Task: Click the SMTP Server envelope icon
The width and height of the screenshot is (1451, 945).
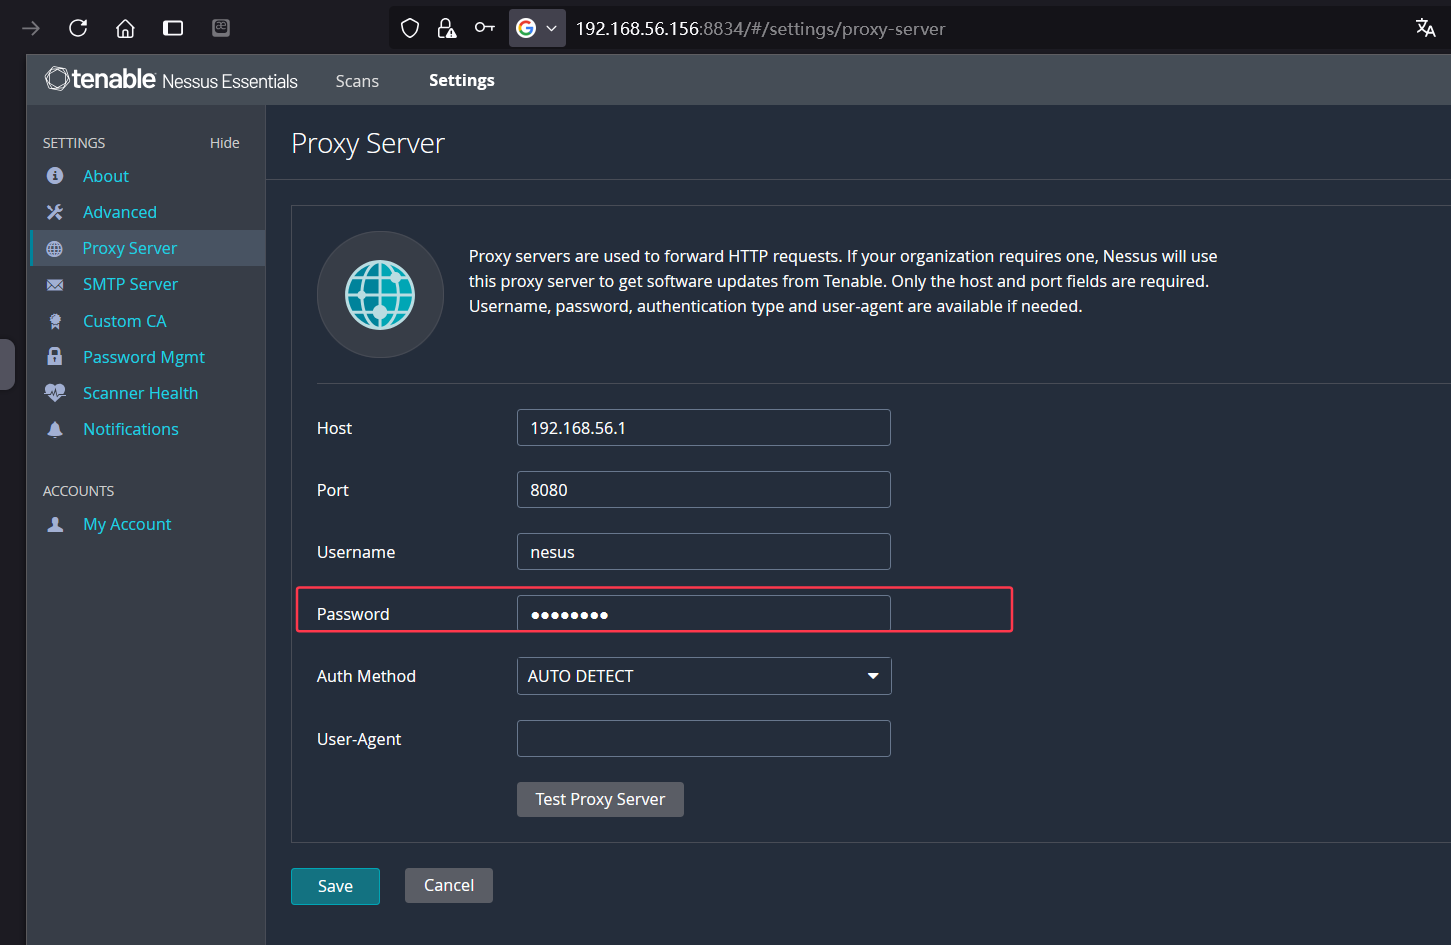Action: coord(55,285)
